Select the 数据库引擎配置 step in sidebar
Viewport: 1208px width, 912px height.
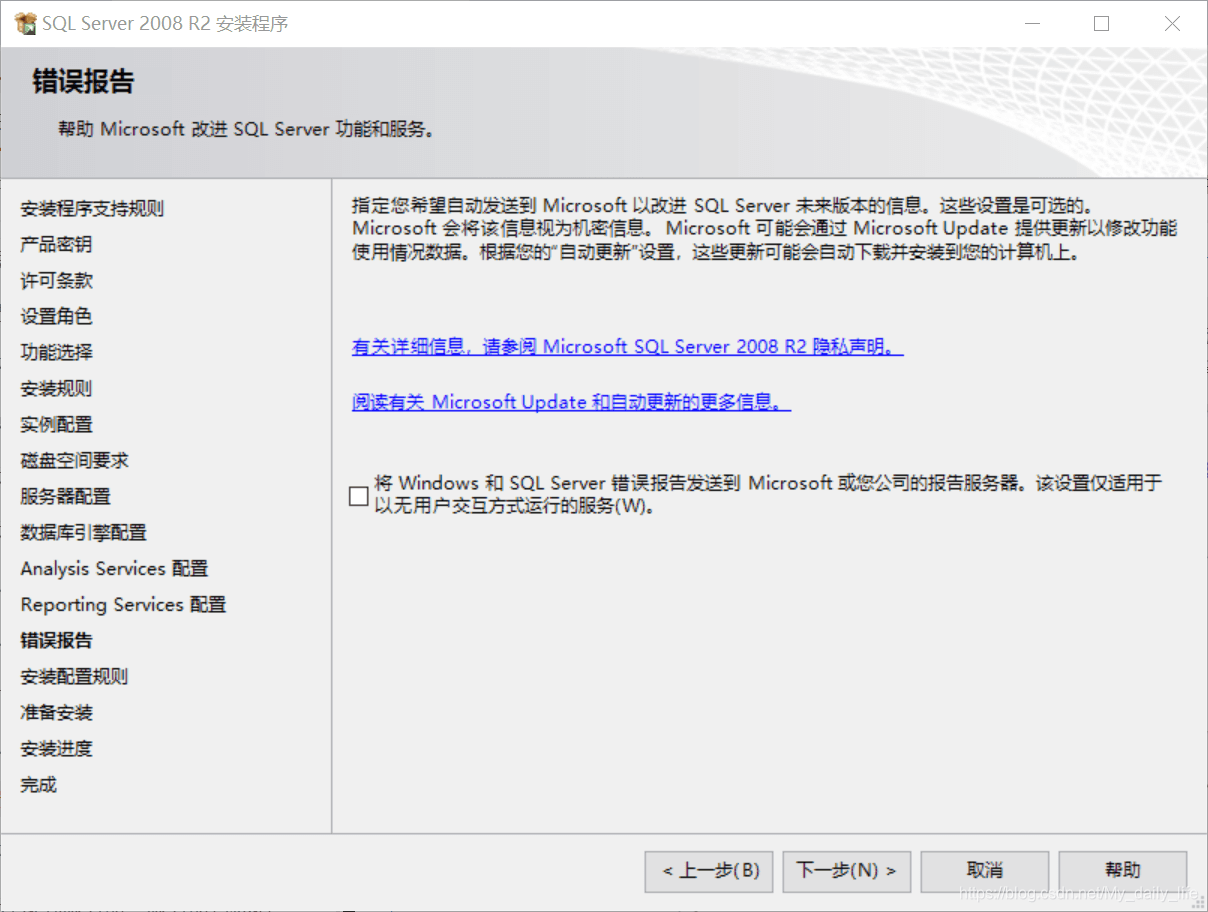[x=83, y=533]
